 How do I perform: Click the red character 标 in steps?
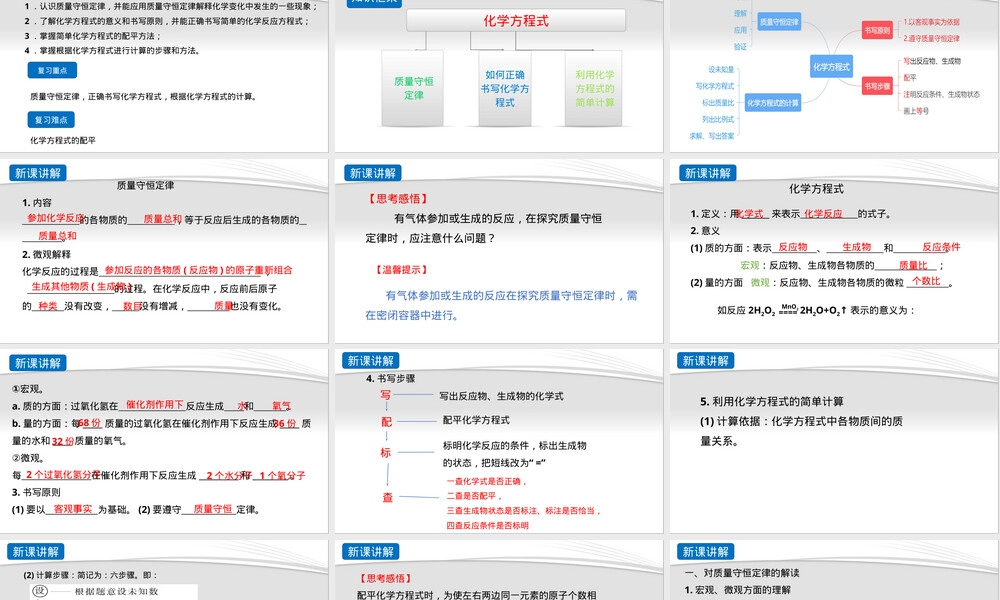[385, 452]
